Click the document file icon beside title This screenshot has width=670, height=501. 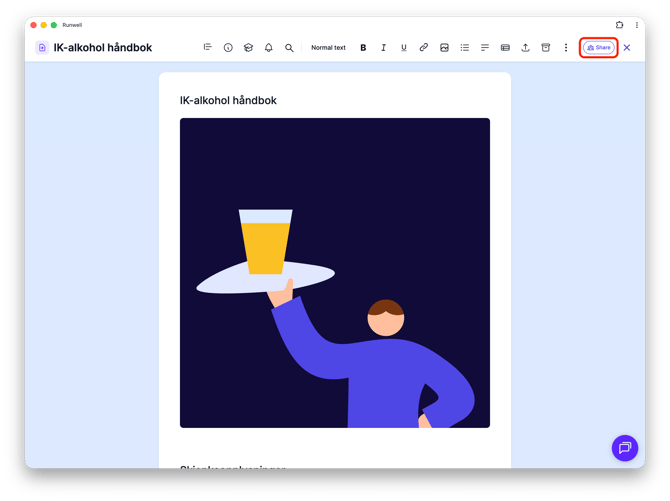[42, 47]
